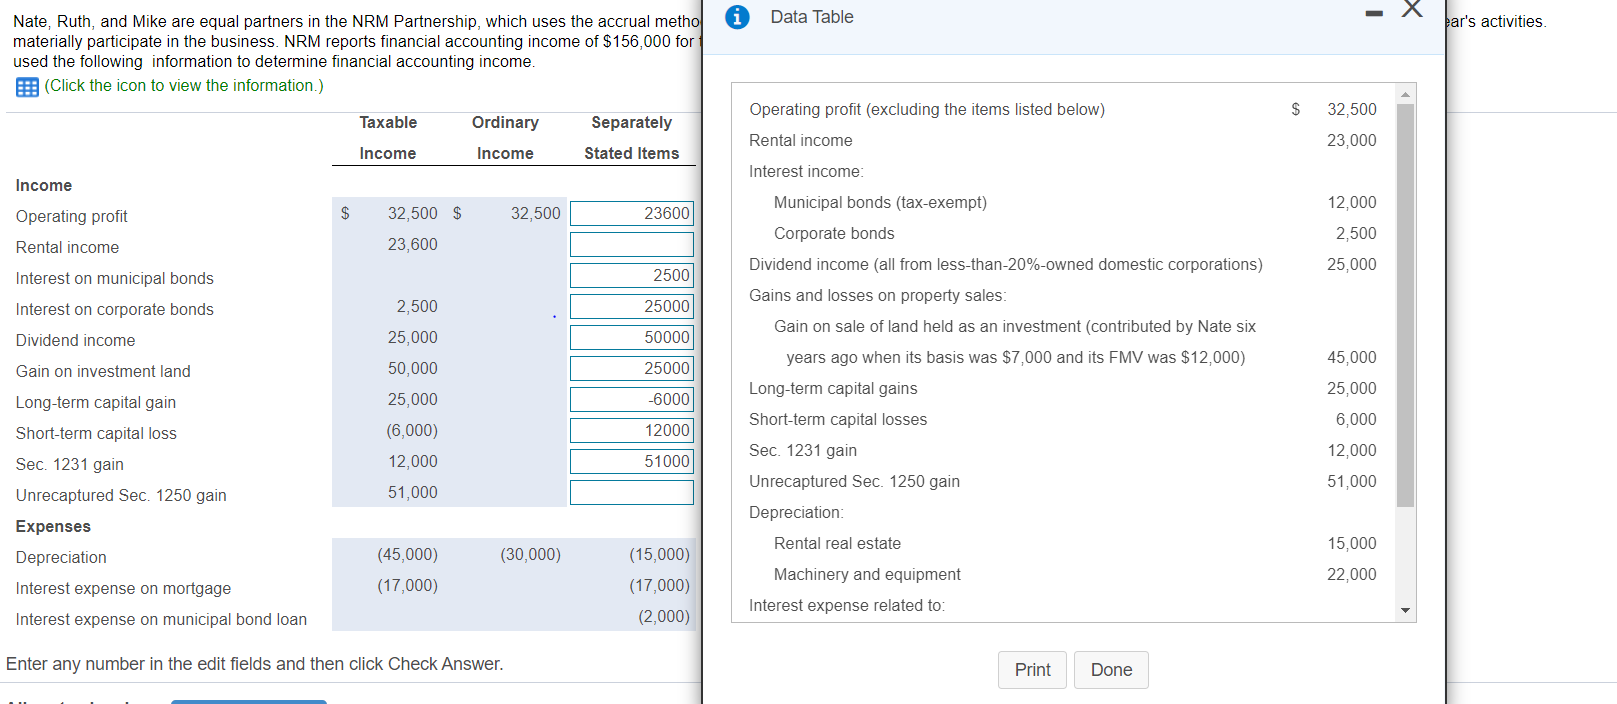Click the 'Taxable Income' column header
This screenshot has width=1617, height=704.
pyautogui.click(x=388, y=138)
